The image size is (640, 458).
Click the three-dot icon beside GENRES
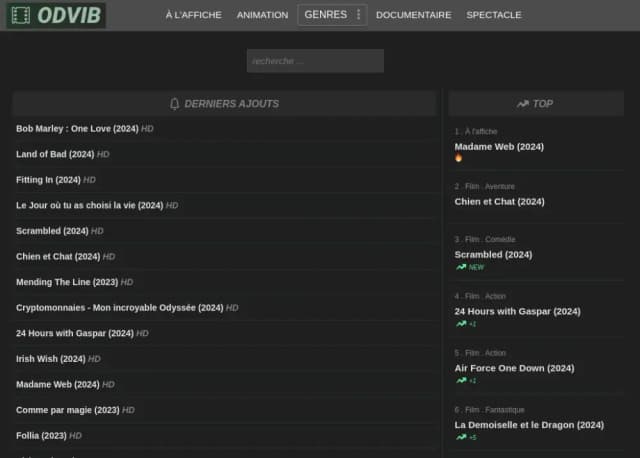358,15
